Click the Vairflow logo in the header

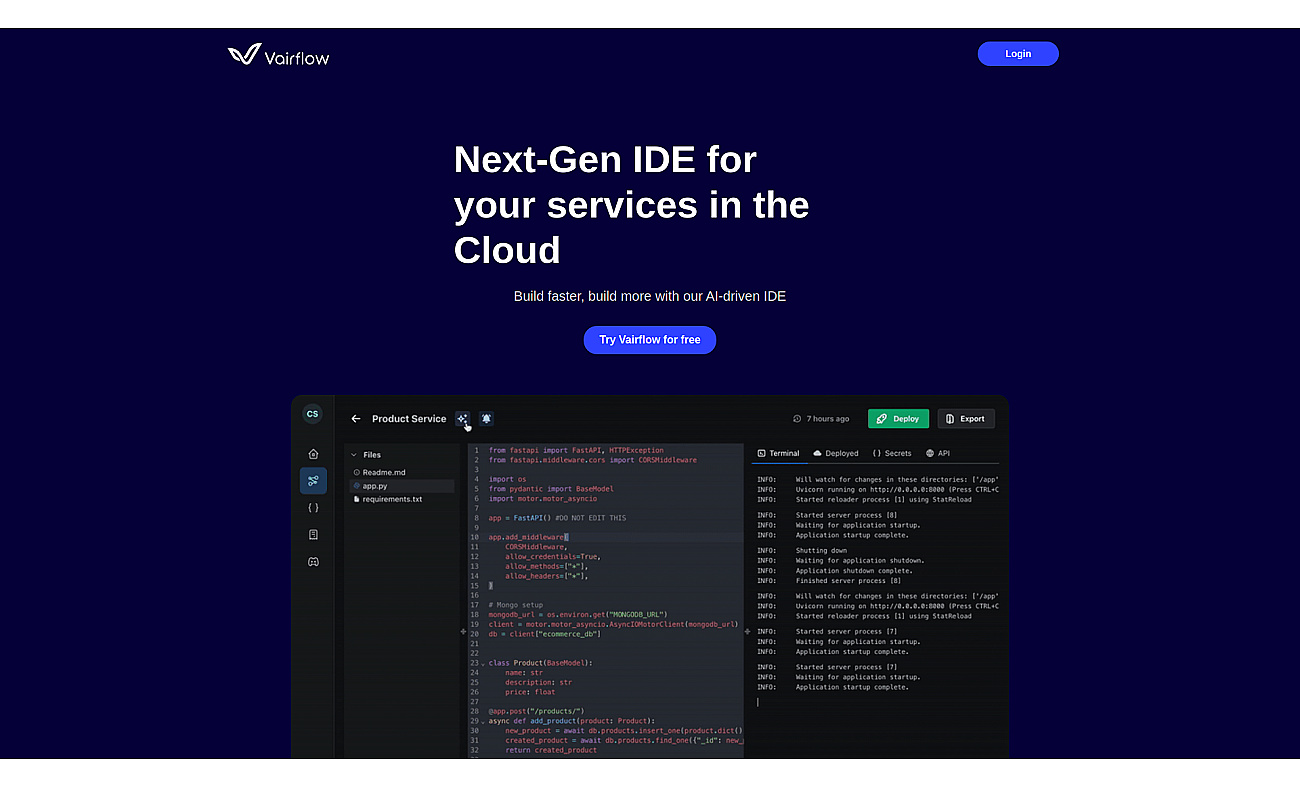tap(278, 55)
